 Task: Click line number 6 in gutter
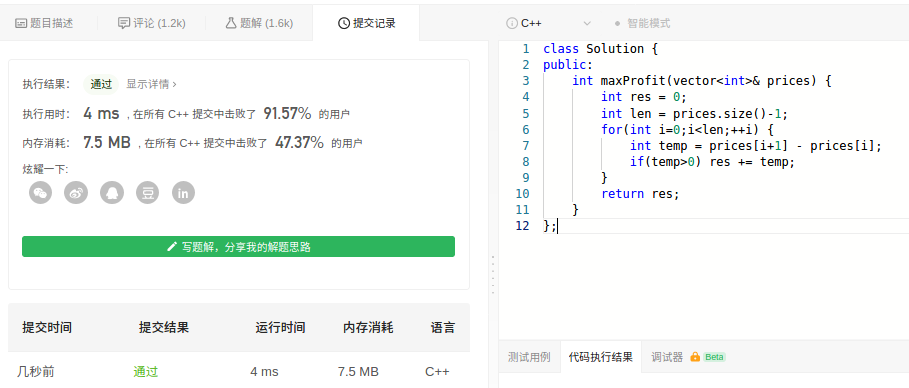tap(526, 129)
